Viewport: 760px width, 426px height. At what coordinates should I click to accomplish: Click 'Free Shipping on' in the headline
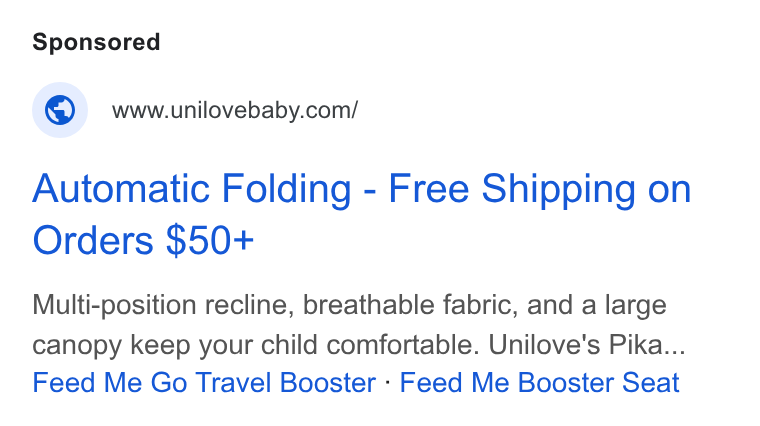[540, 189]
